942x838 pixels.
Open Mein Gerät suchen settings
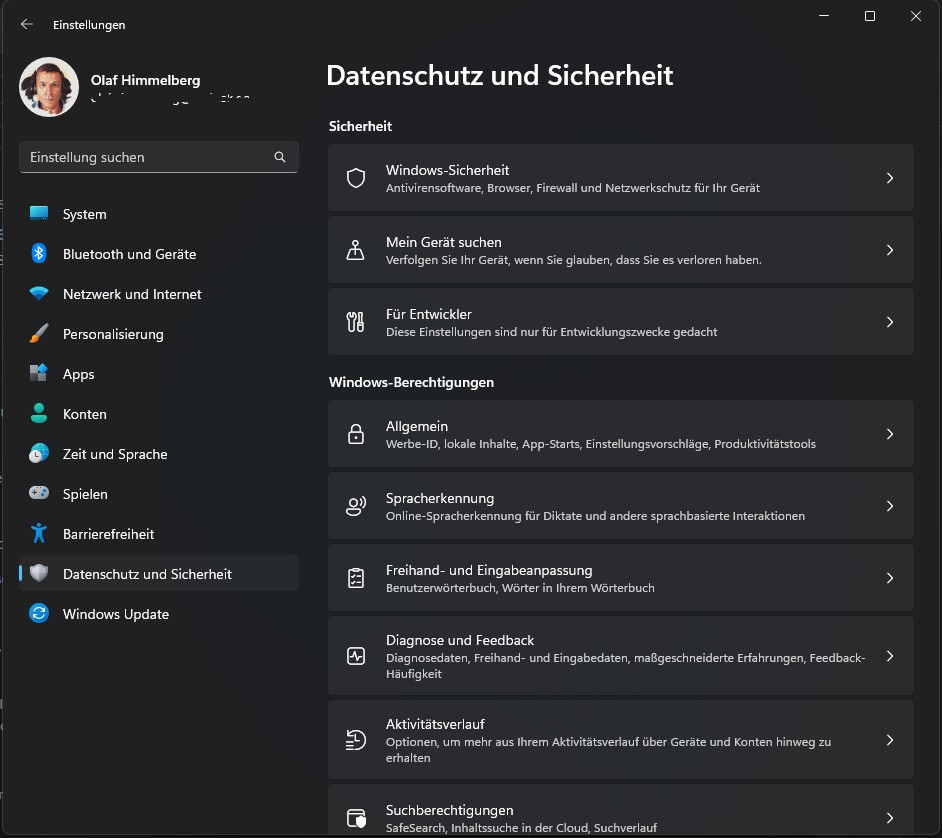click(621, 250)
